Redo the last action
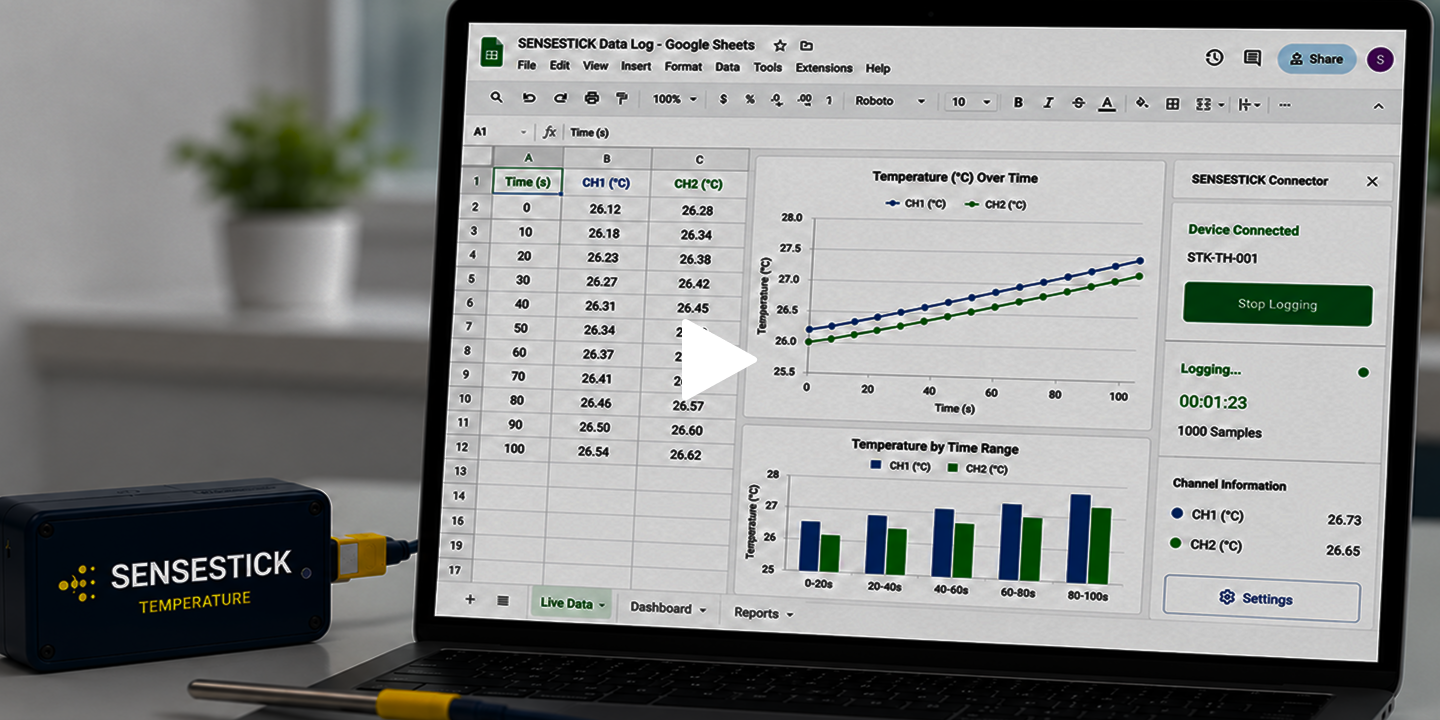 click(560, 98)
